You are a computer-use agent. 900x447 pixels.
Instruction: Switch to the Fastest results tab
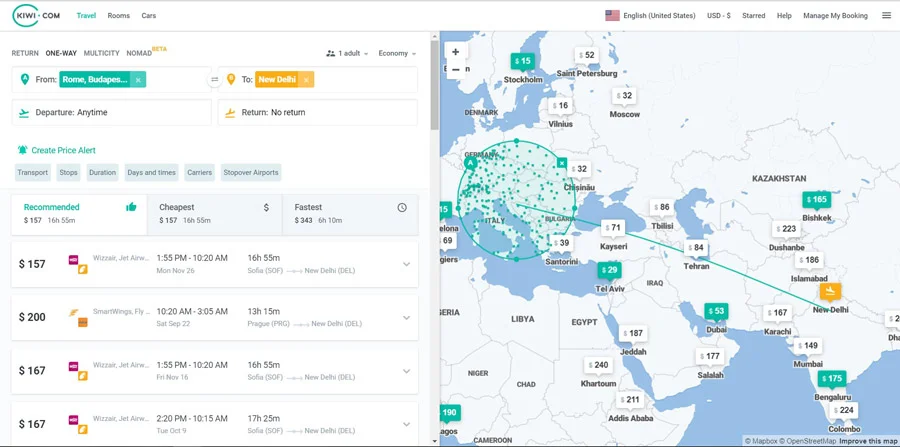(x=351, y=214)
